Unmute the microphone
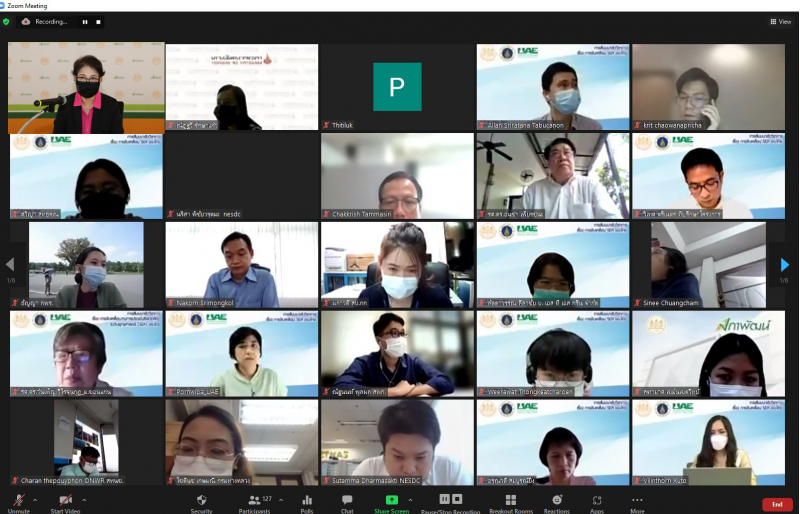Viewport: 800px width, 514px height. (x=19, y=503)
